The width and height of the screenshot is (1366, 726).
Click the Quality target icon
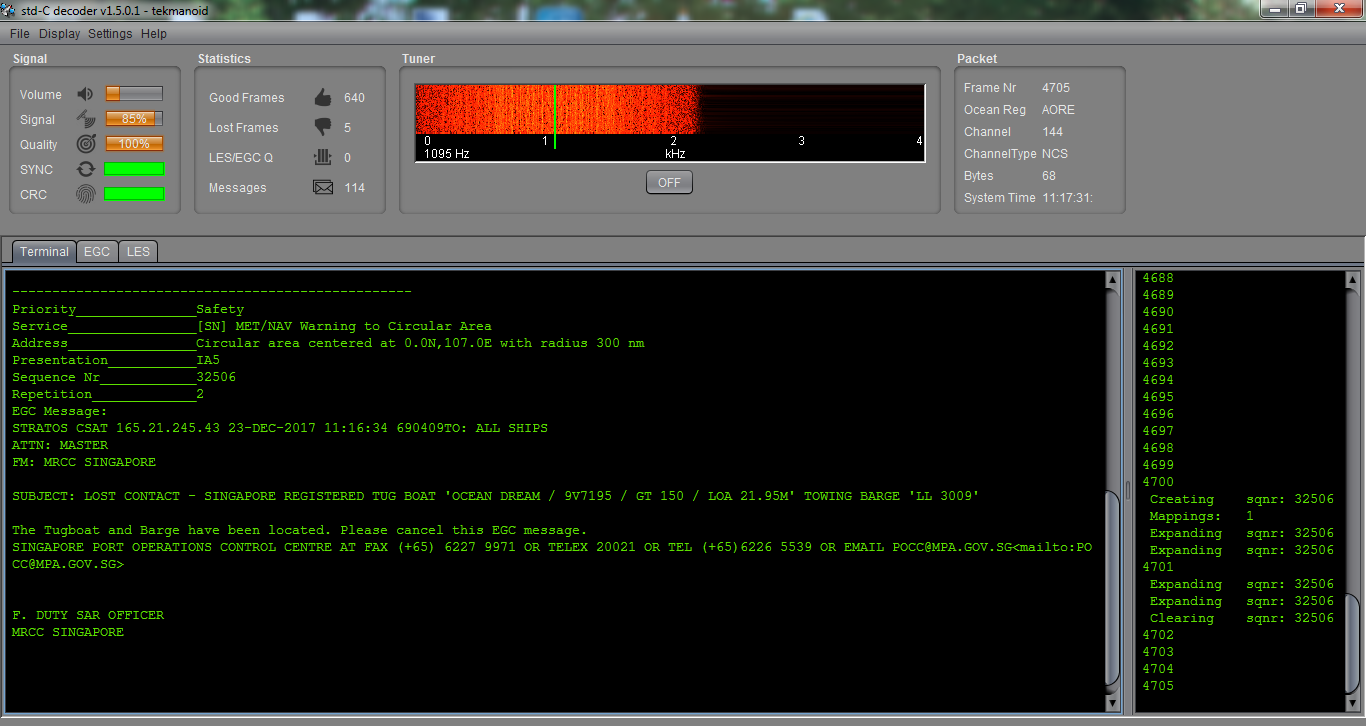[85, 144]
